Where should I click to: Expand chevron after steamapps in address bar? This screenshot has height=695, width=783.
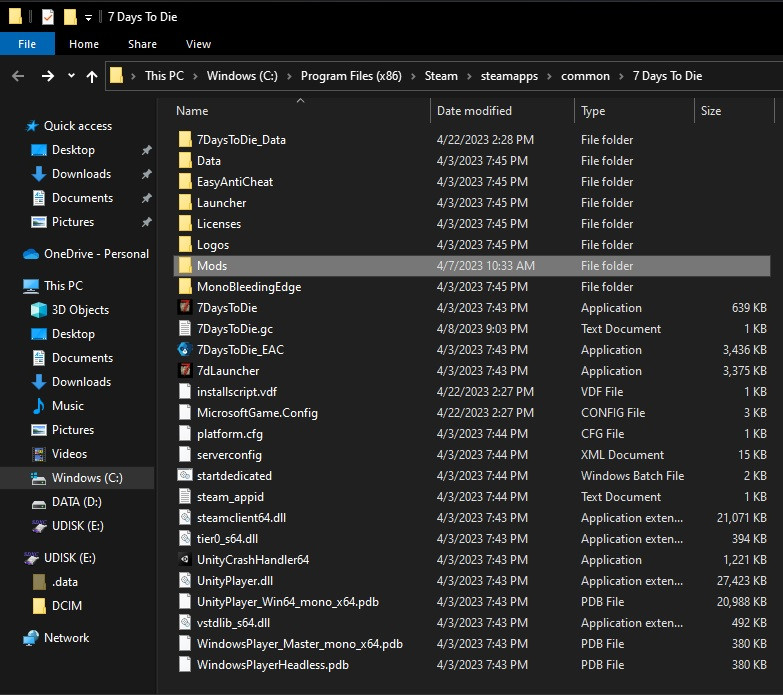pyautogui.click(x=549, y=76)
